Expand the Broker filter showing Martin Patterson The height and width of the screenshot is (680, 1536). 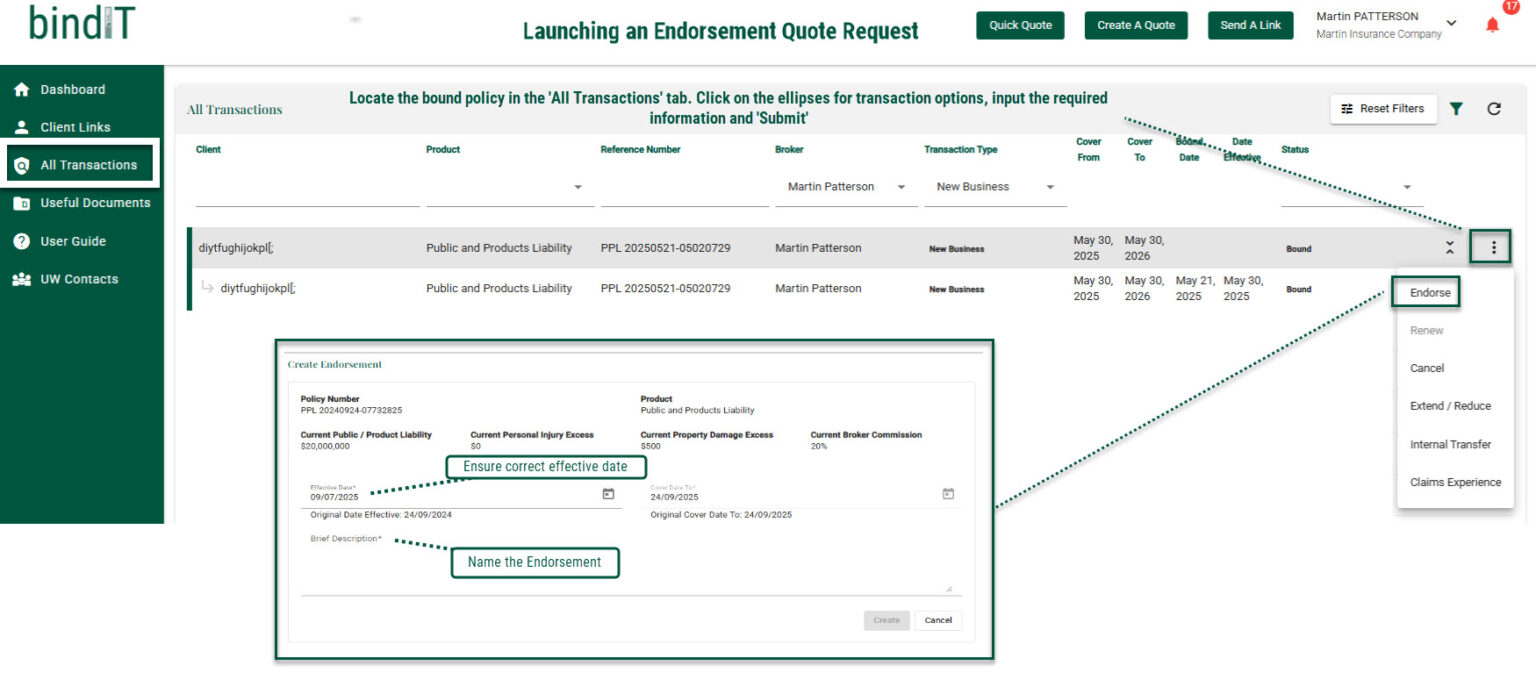pyautogui.click(x=901, y=187)
